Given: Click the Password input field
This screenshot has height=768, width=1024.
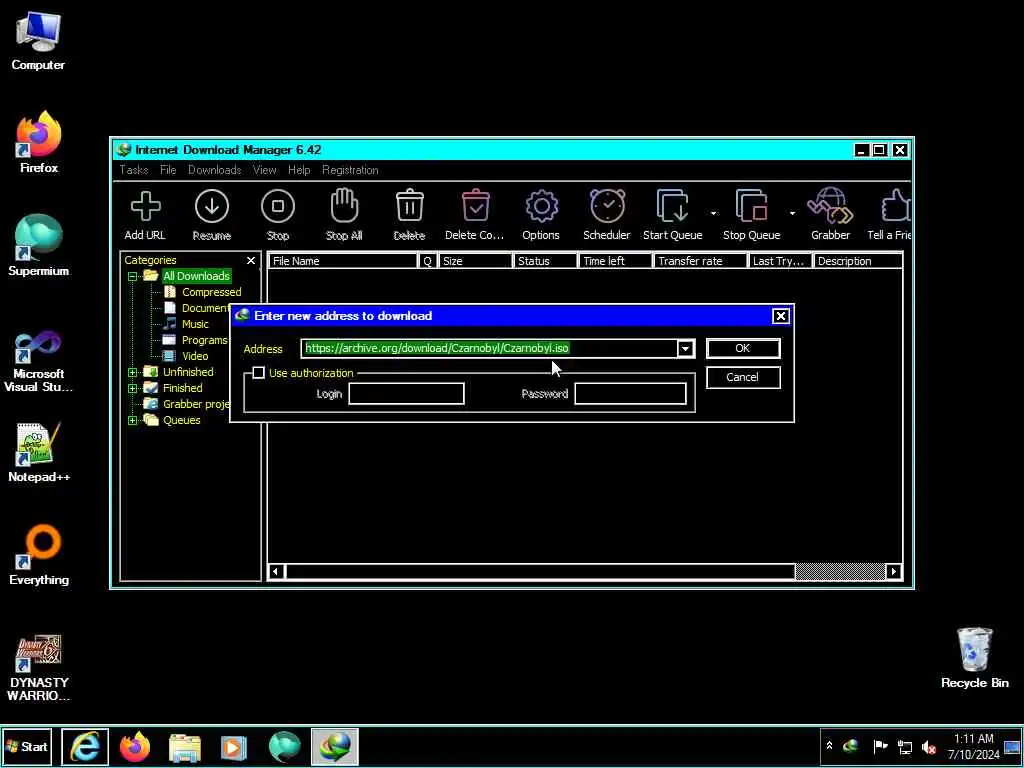Looking at the screenshot, I should tap(630, 394).
